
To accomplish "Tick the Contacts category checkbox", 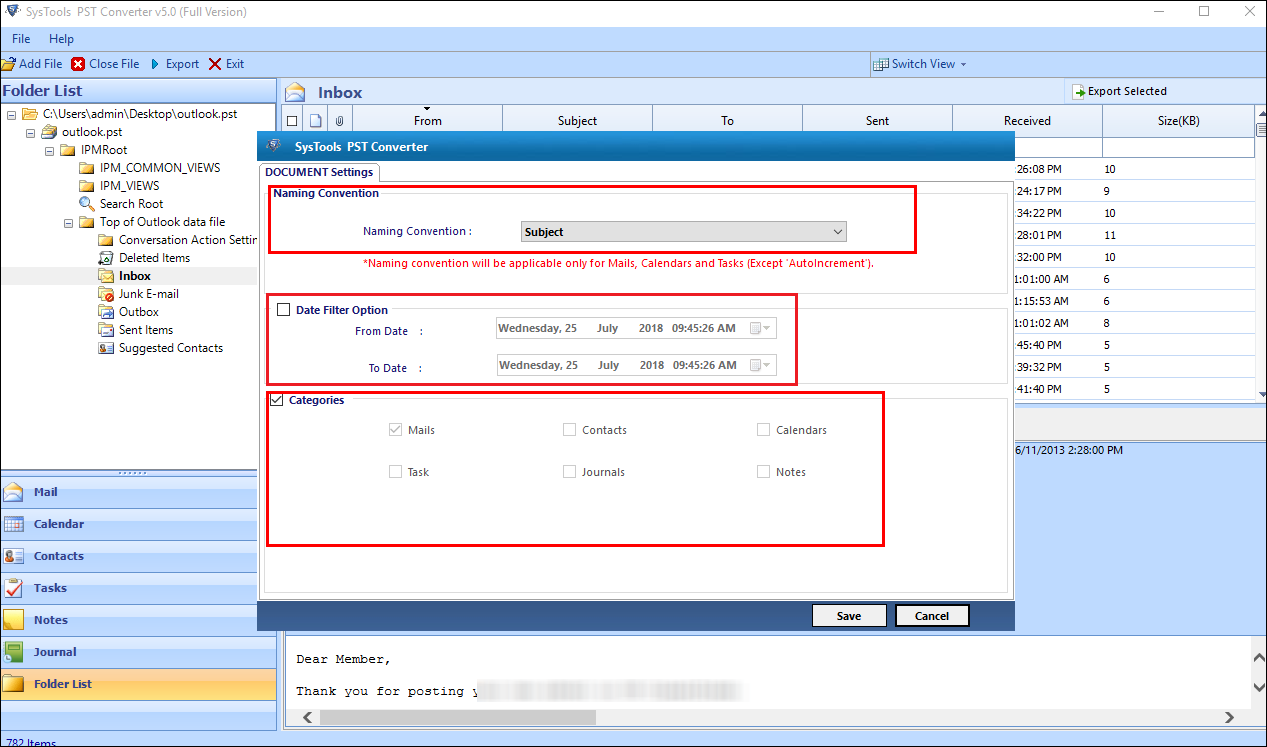I will pos(570,430).
